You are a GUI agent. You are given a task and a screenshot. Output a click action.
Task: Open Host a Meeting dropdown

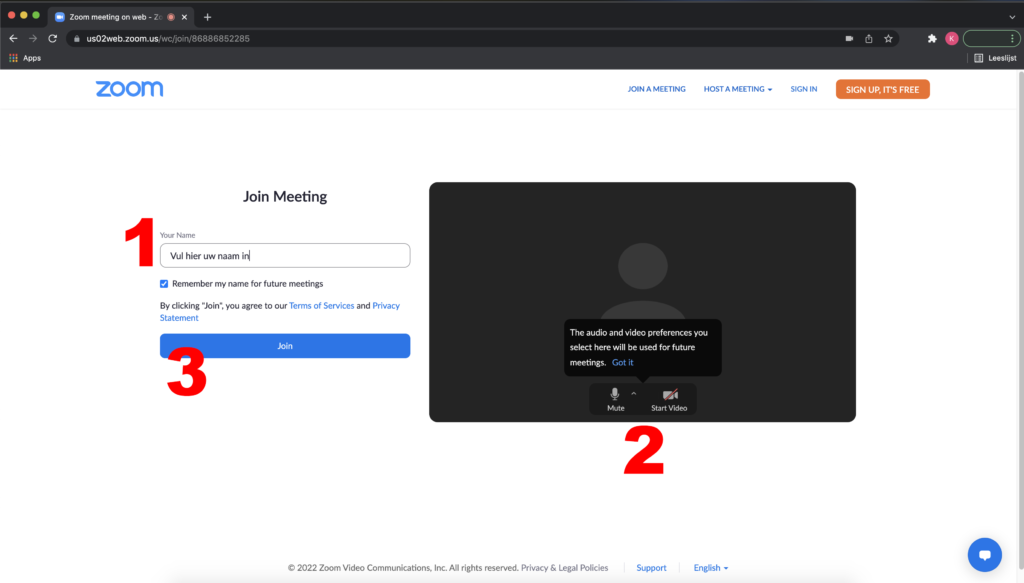click(737, 89)
